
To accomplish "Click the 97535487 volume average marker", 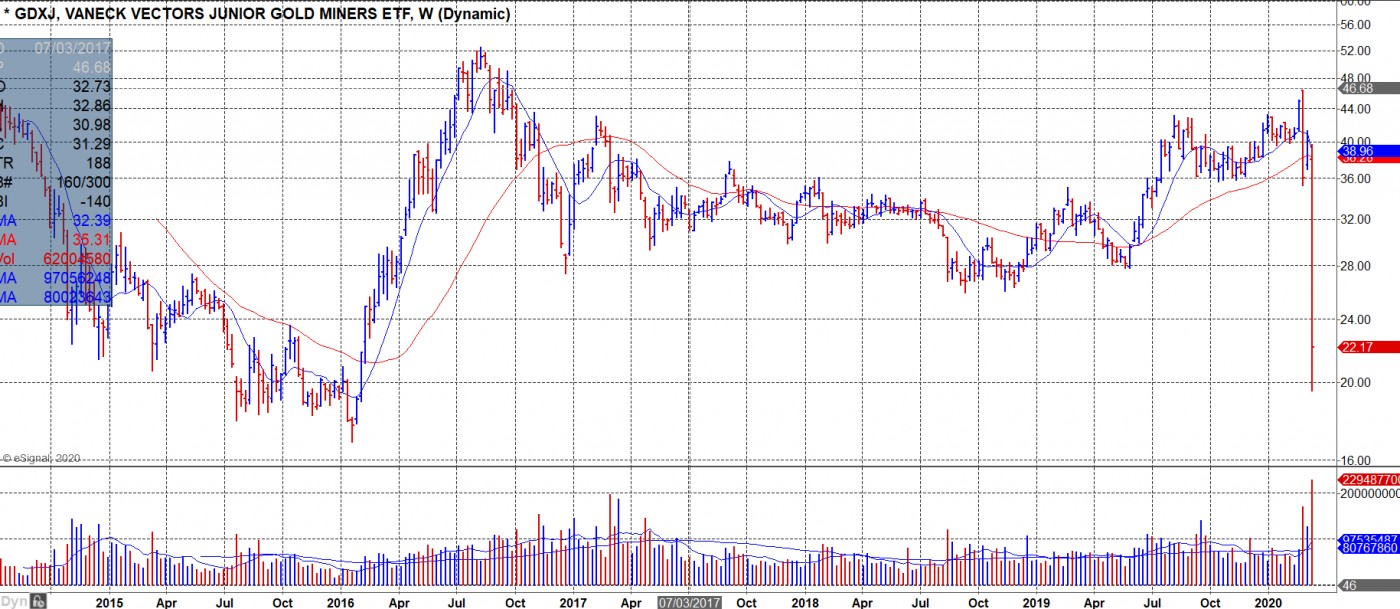I will 1369,540.
